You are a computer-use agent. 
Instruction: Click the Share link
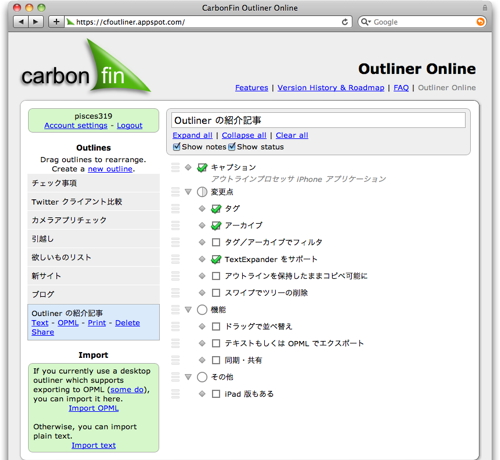tap(43, 332)
